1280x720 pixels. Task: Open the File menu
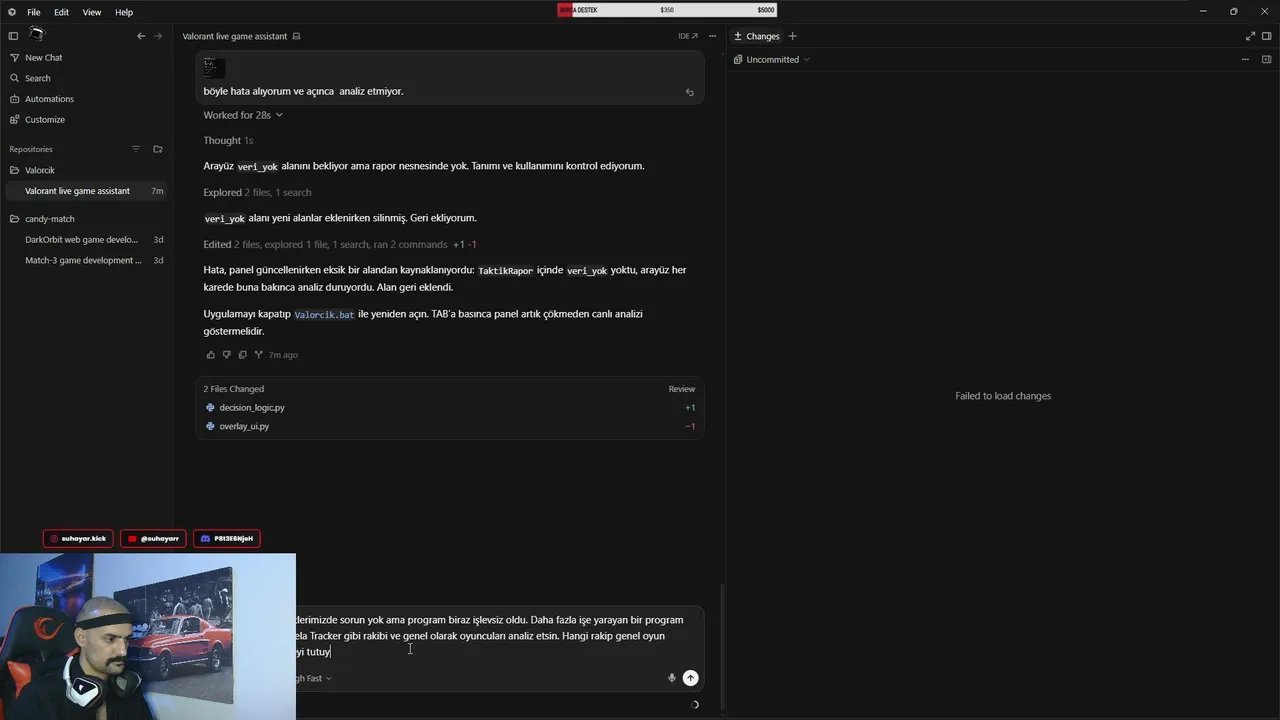(34, 12)
